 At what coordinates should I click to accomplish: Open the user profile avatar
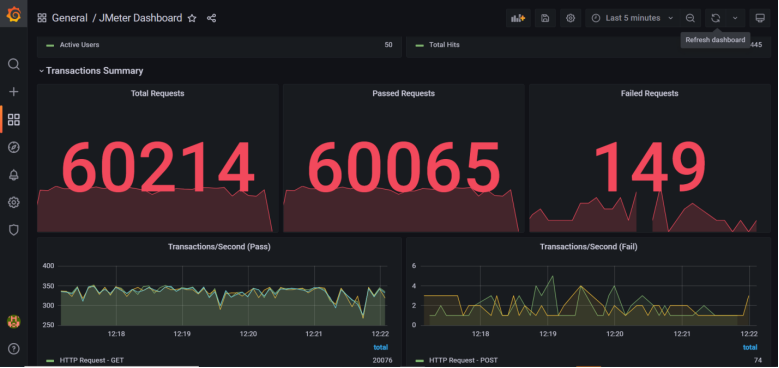[14, 321]
